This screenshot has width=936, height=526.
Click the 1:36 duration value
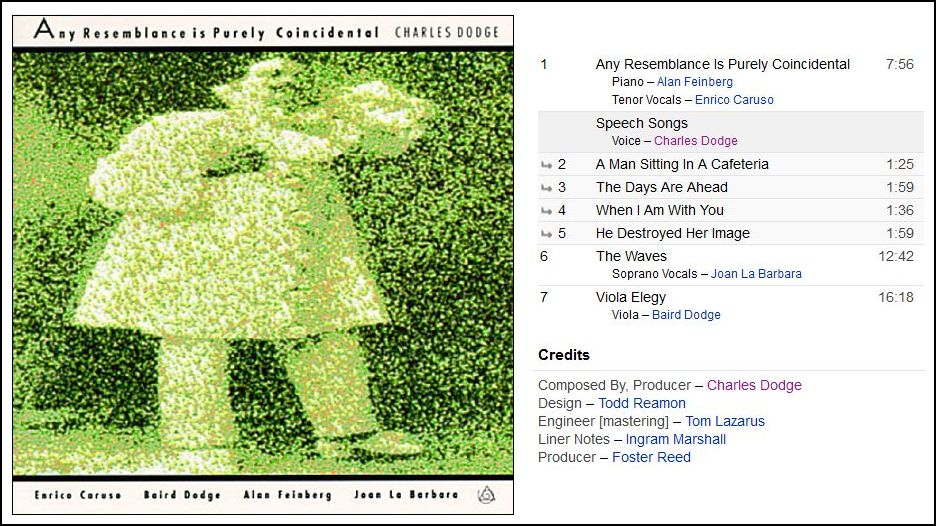pos(900,210)
